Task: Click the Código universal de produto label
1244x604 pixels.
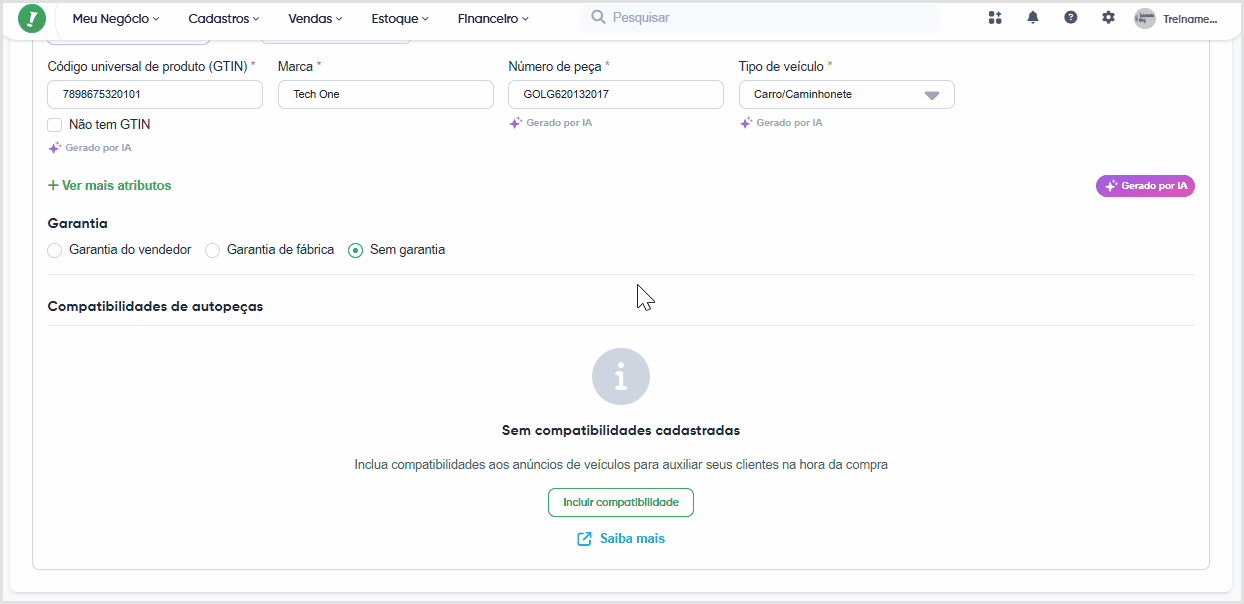Action: tap(147, 66)
